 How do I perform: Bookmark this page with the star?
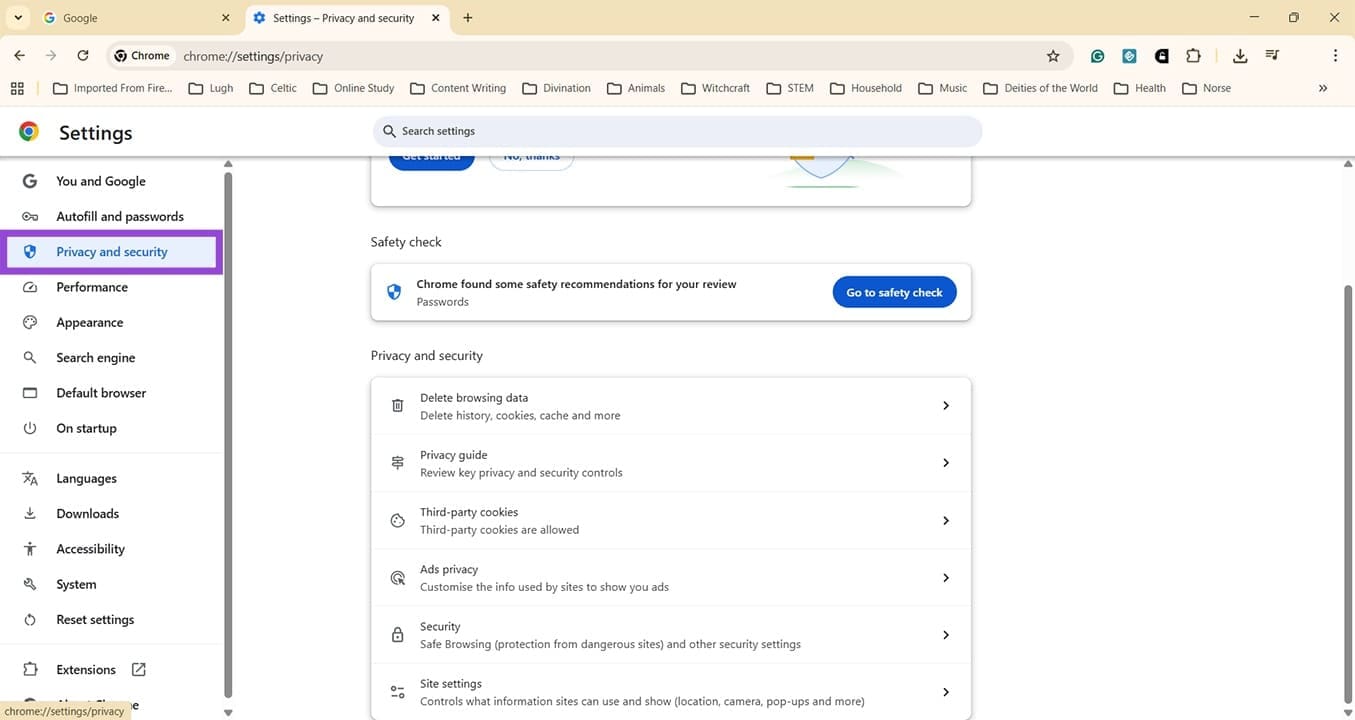click(x=1053, y=55)
